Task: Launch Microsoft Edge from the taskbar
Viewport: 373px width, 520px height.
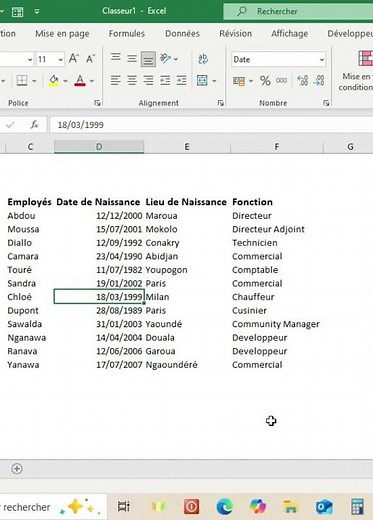Action: point(224,507)
